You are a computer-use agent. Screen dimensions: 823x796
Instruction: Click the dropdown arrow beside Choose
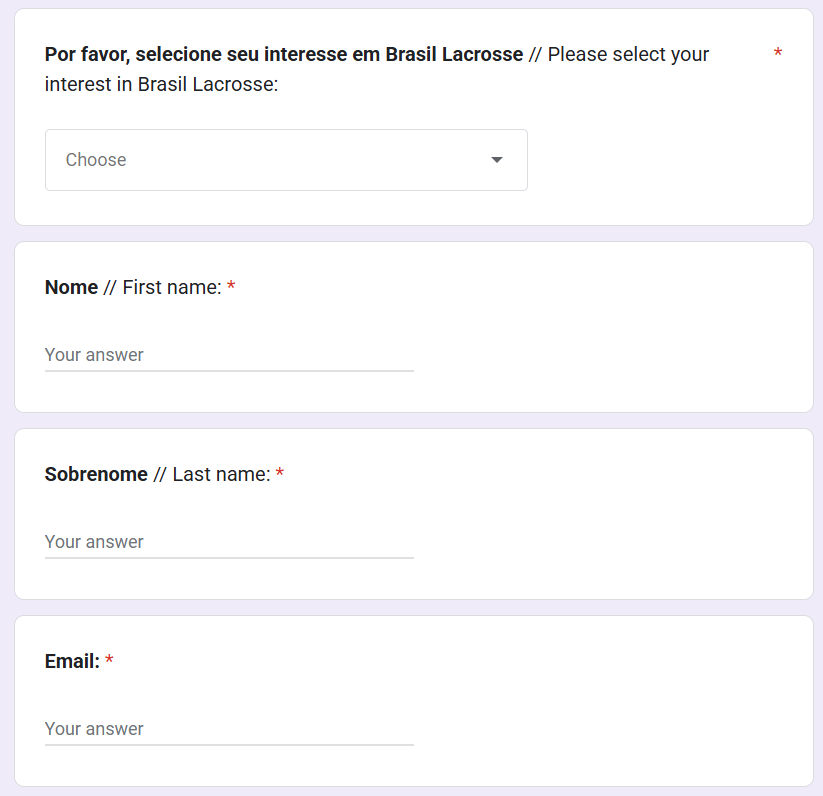point(497,160)
